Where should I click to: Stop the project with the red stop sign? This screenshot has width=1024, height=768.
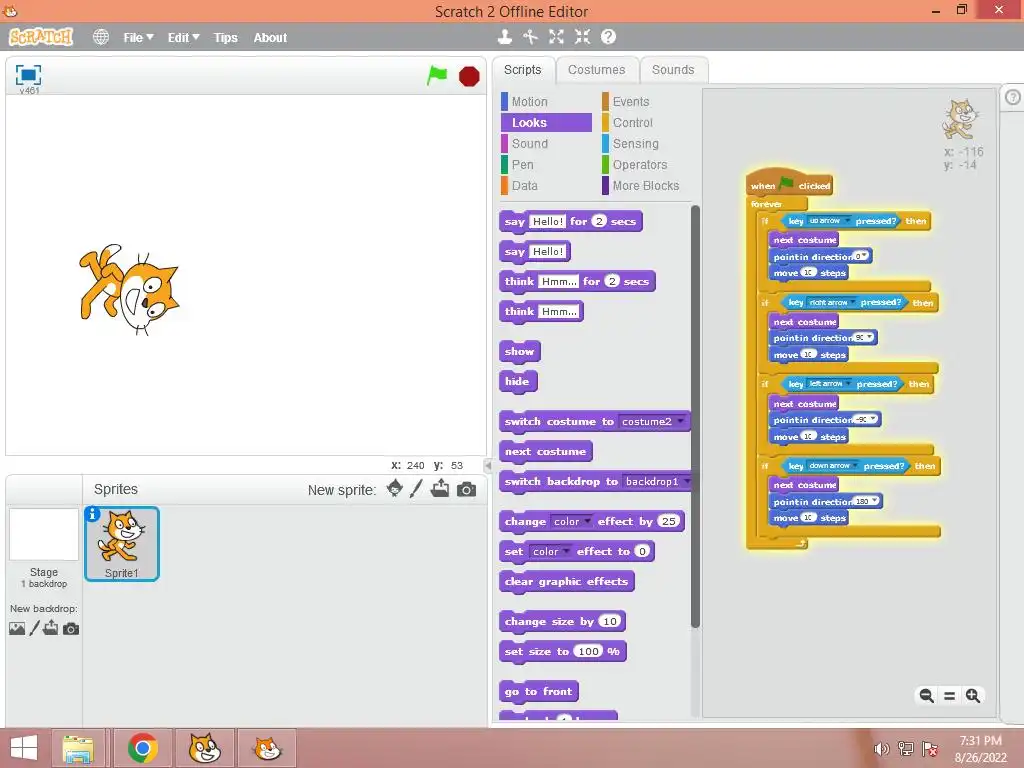(x=469, y=76)
